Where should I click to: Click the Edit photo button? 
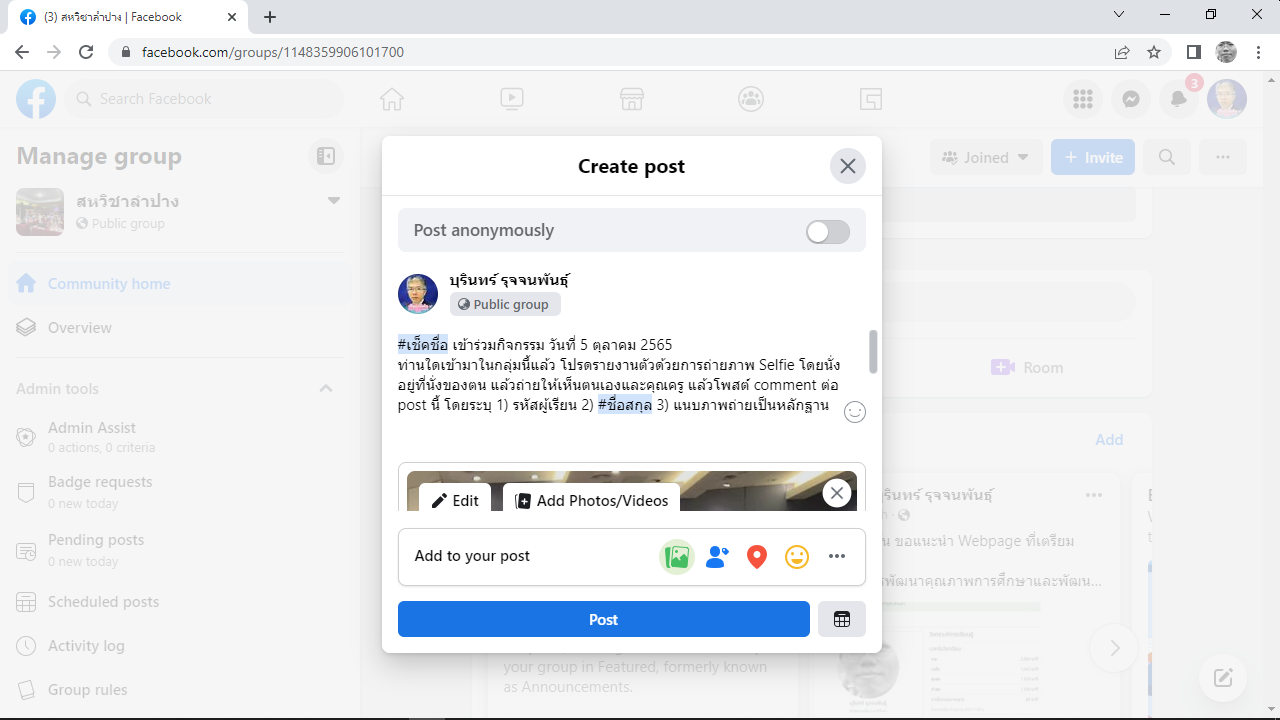pos(455,500)
